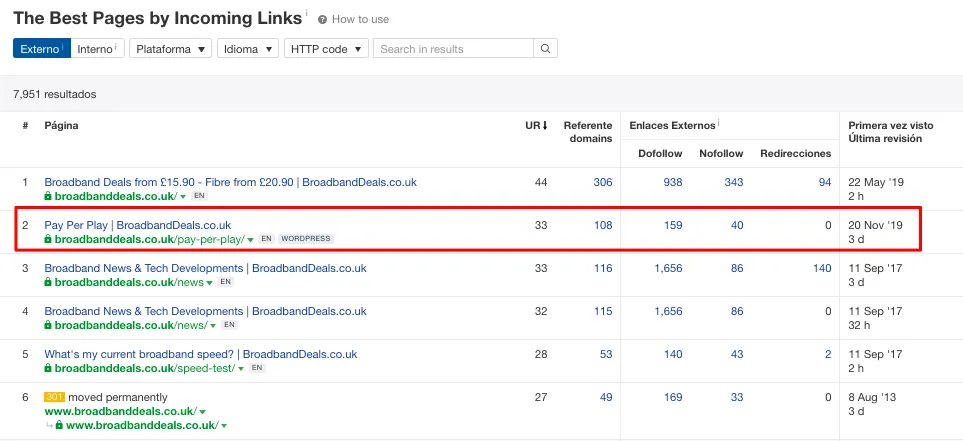Click the 159 dofollow value
This screenshot has width=963, height=441.
673,225
